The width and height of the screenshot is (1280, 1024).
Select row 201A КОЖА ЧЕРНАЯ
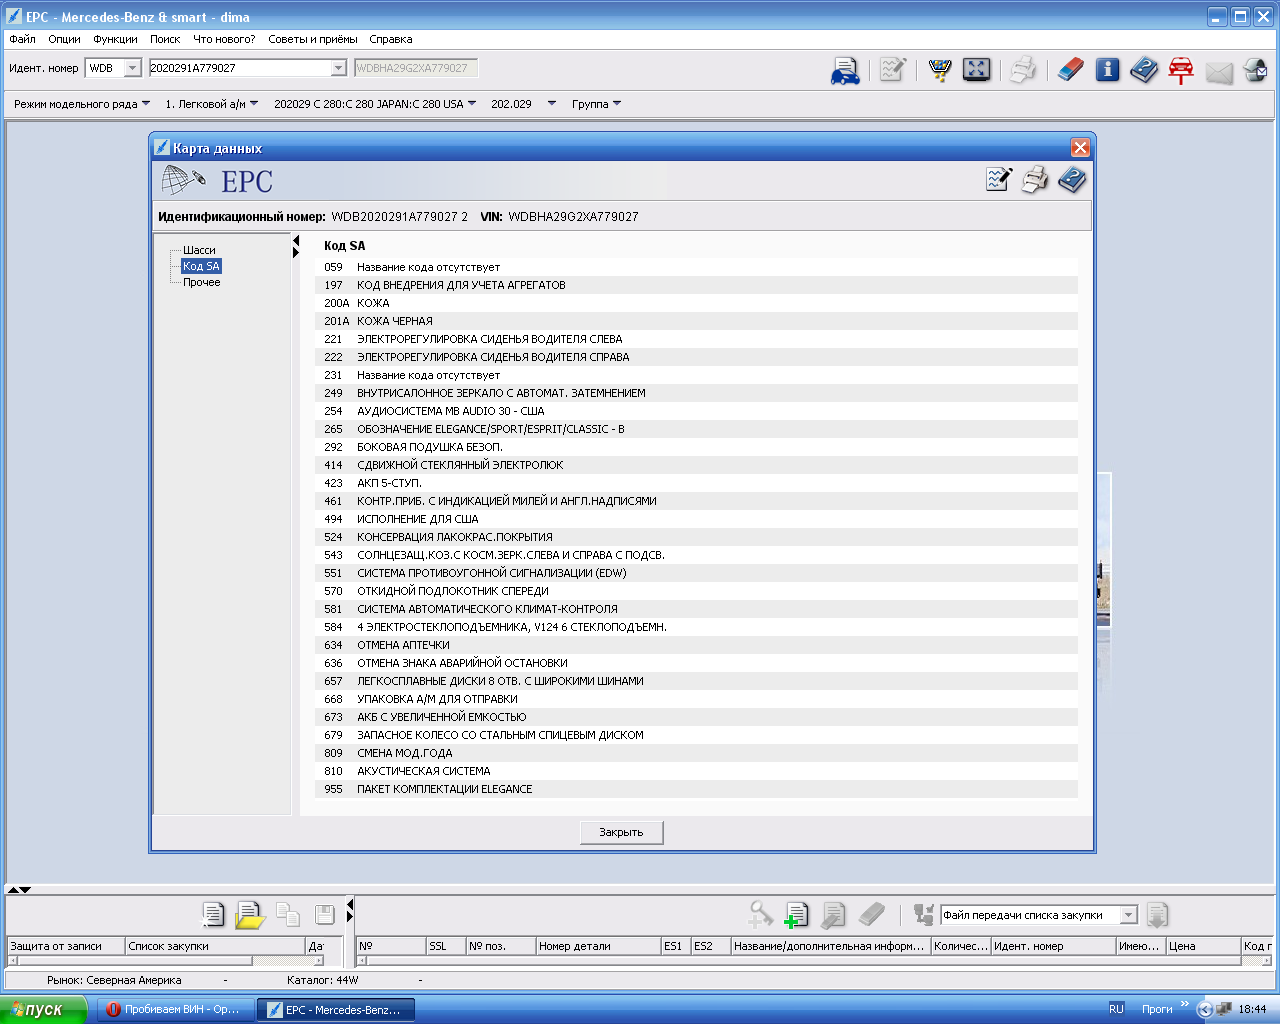point(696,321)
